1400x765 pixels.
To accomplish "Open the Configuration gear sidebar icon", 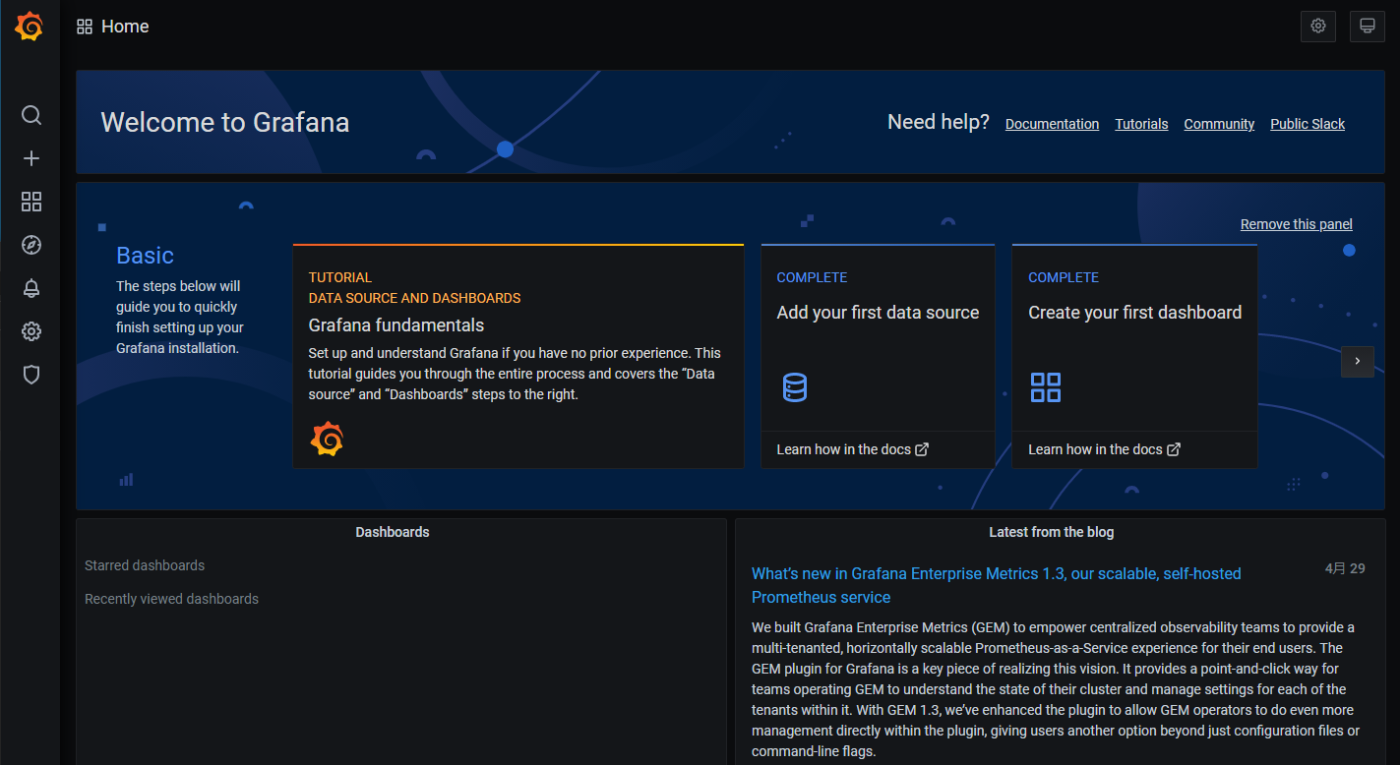I will point(31,331).
